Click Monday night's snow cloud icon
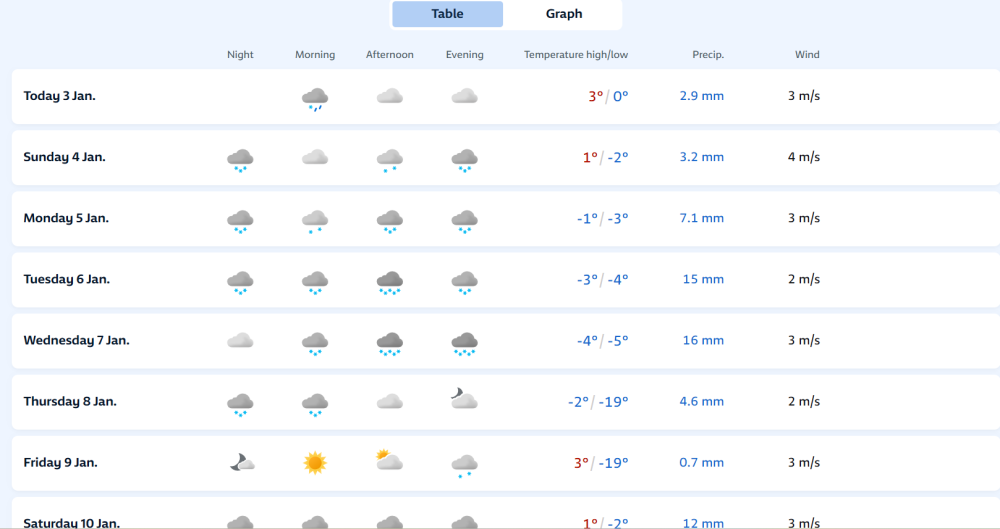Image resolution: width=1000 pixels, height=529 pixels. point(240,221)
